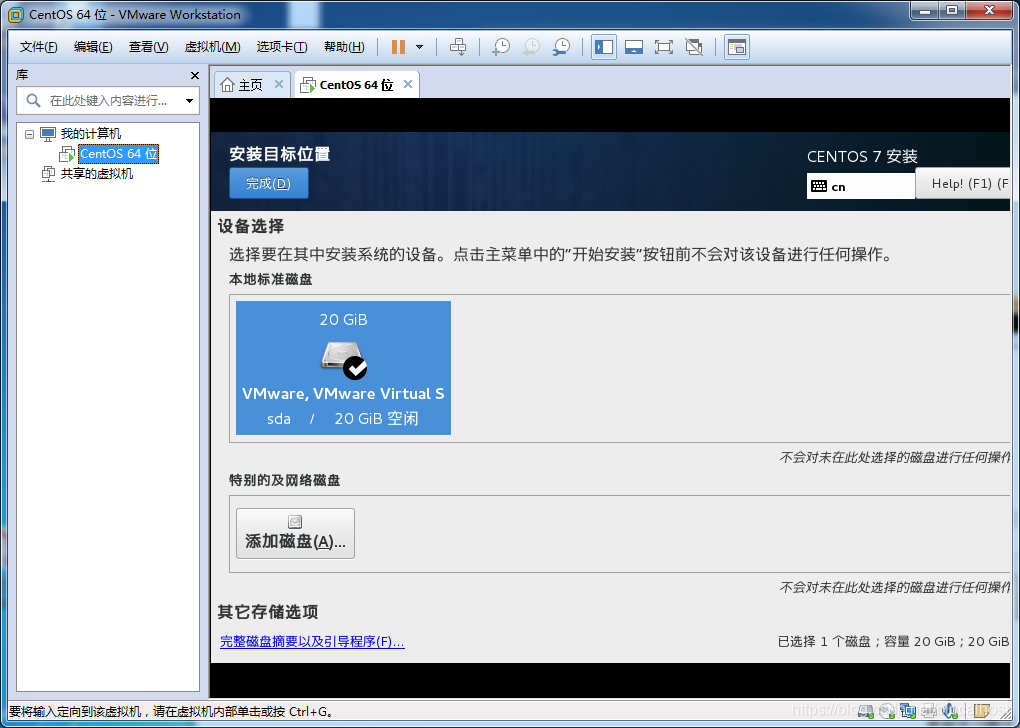
Task: Open the 选项卡(T) menu
Action: point(282,47)
